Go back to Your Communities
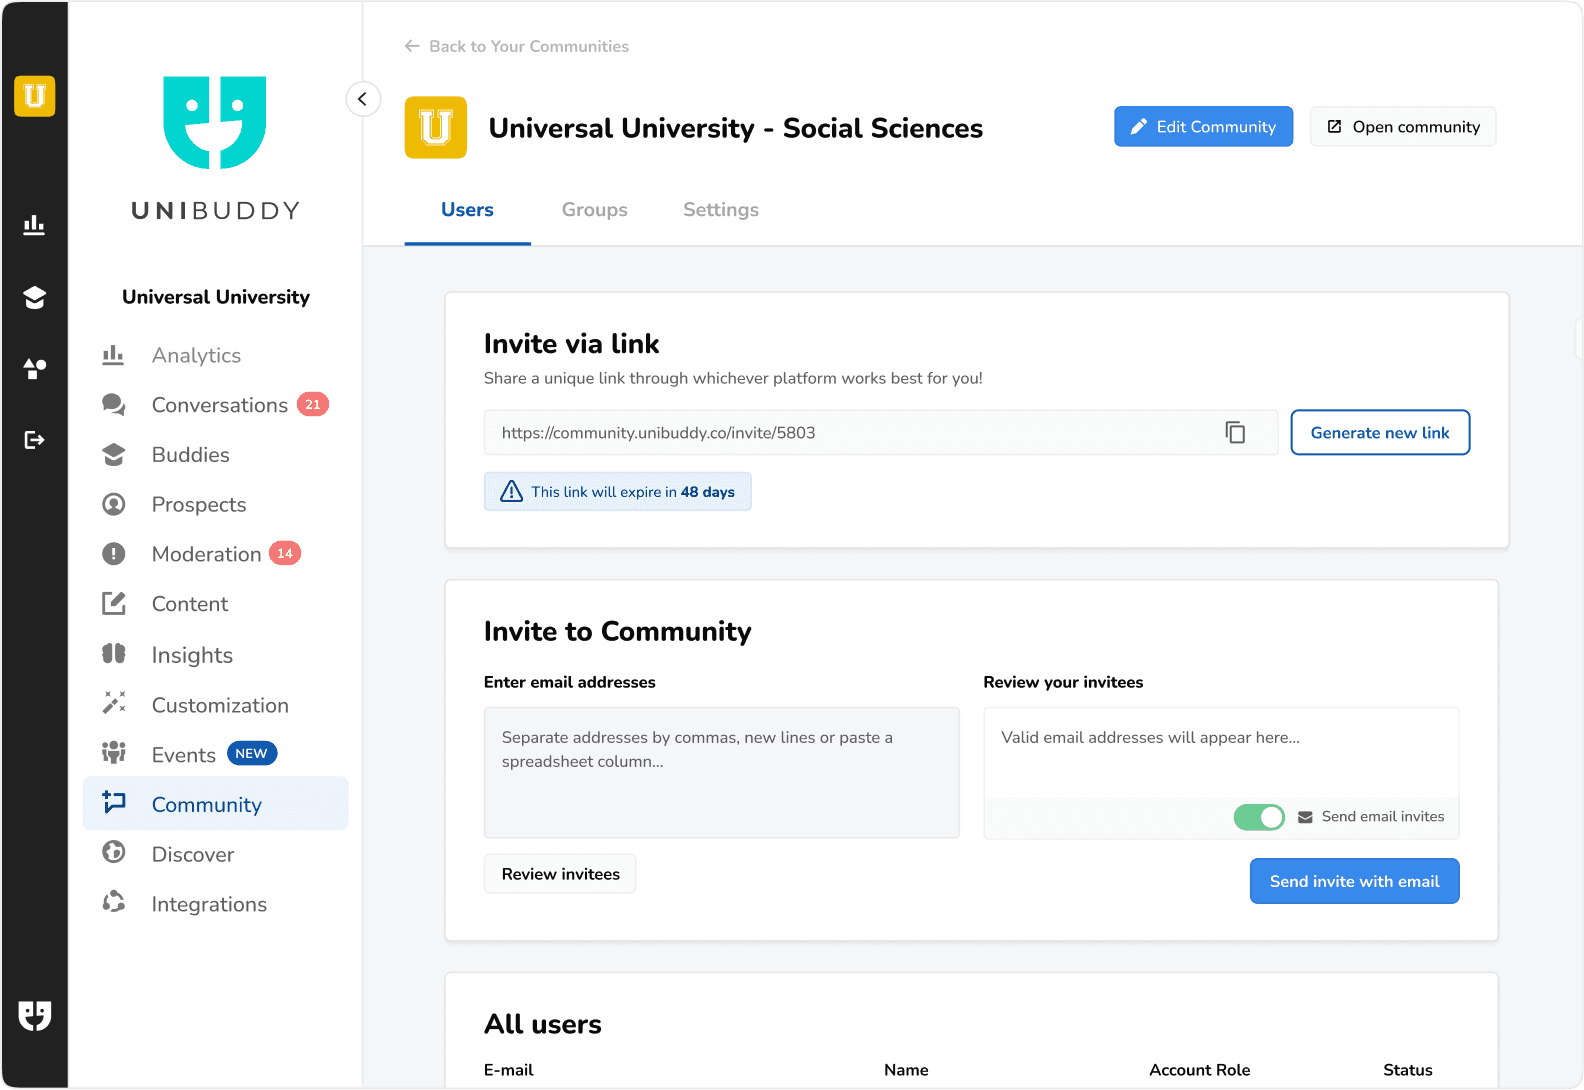This screenshot has width=1584, height=1090. (x=516, y=46)
